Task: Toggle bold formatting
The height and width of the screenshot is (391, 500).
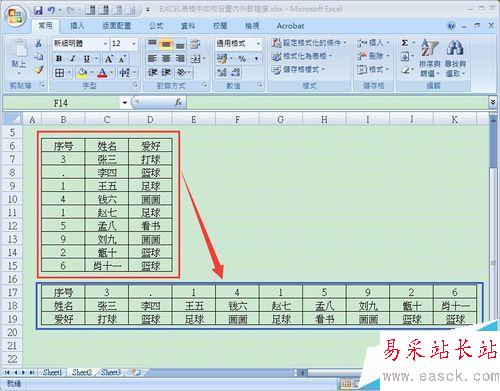Action: [59, 59]
